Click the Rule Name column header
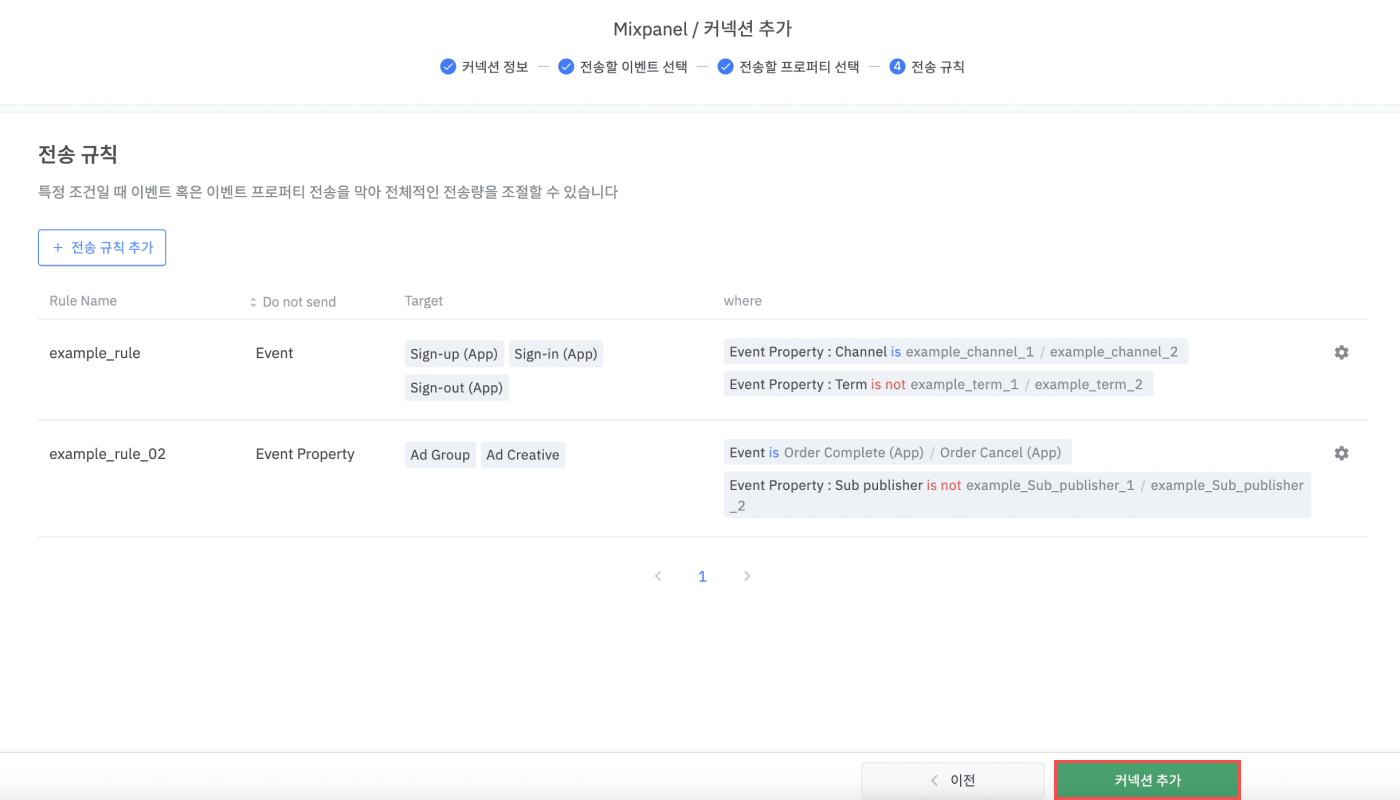Image resolution: width=1400 pixels, height=800 pixels. (83, 301)
